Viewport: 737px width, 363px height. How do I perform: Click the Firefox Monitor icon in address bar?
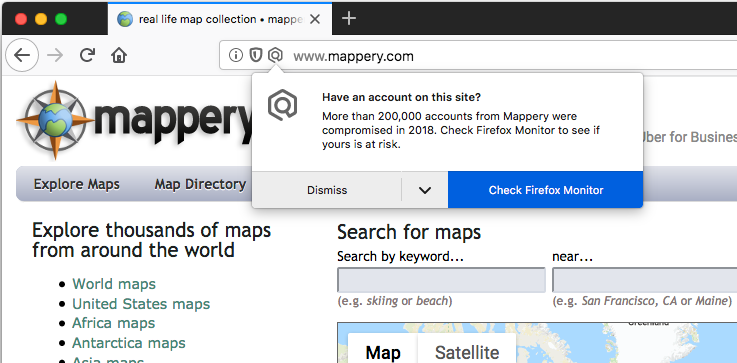pyautogui.click(x=275, y=55)
